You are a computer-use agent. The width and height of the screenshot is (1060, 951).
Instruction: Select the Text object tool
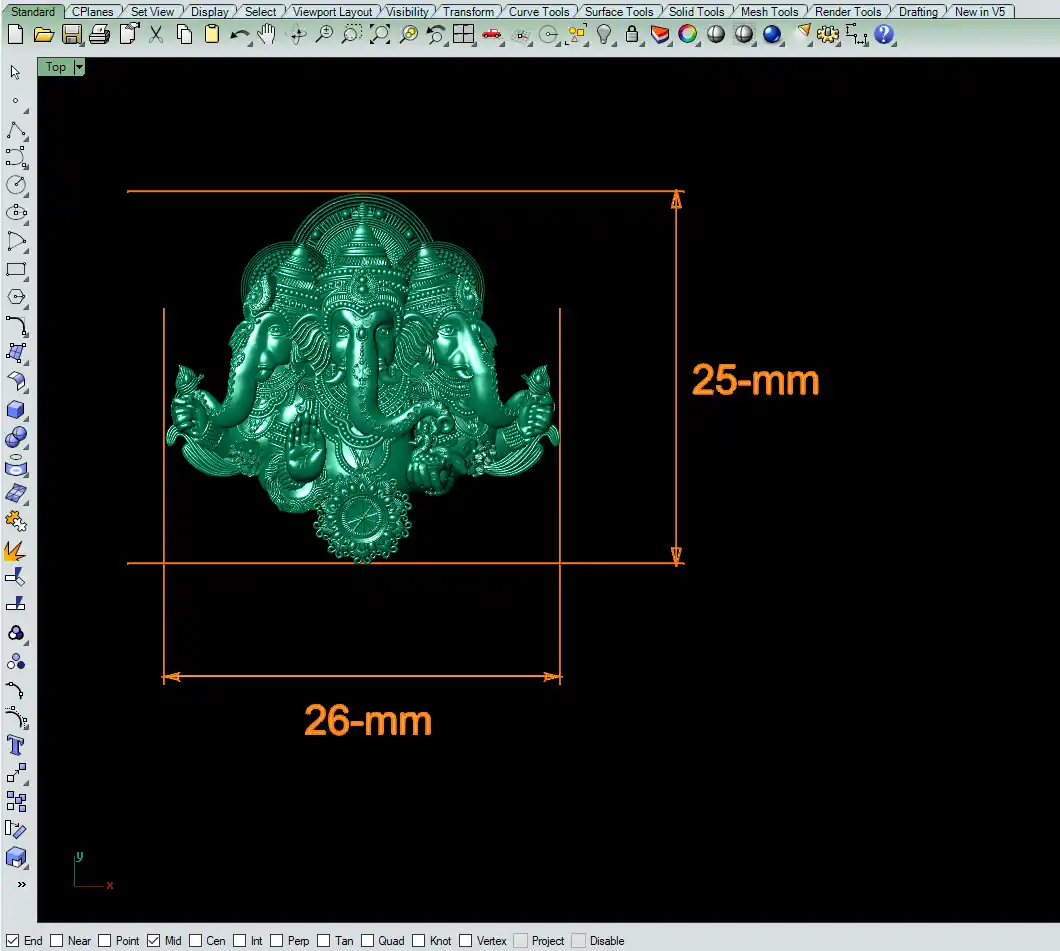click(x=16, y=745)
